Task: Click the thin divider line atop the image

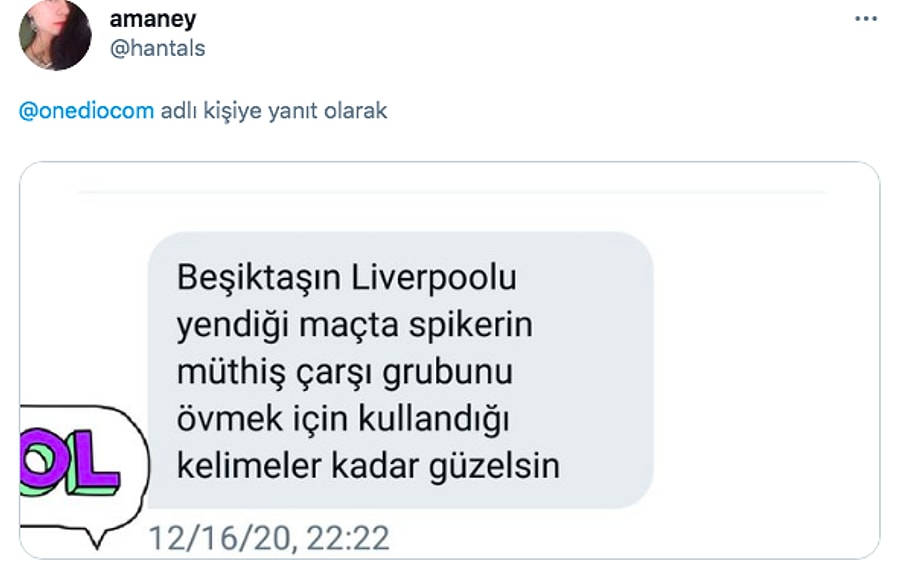Action: pyautogui.click(x=451, y=192)
